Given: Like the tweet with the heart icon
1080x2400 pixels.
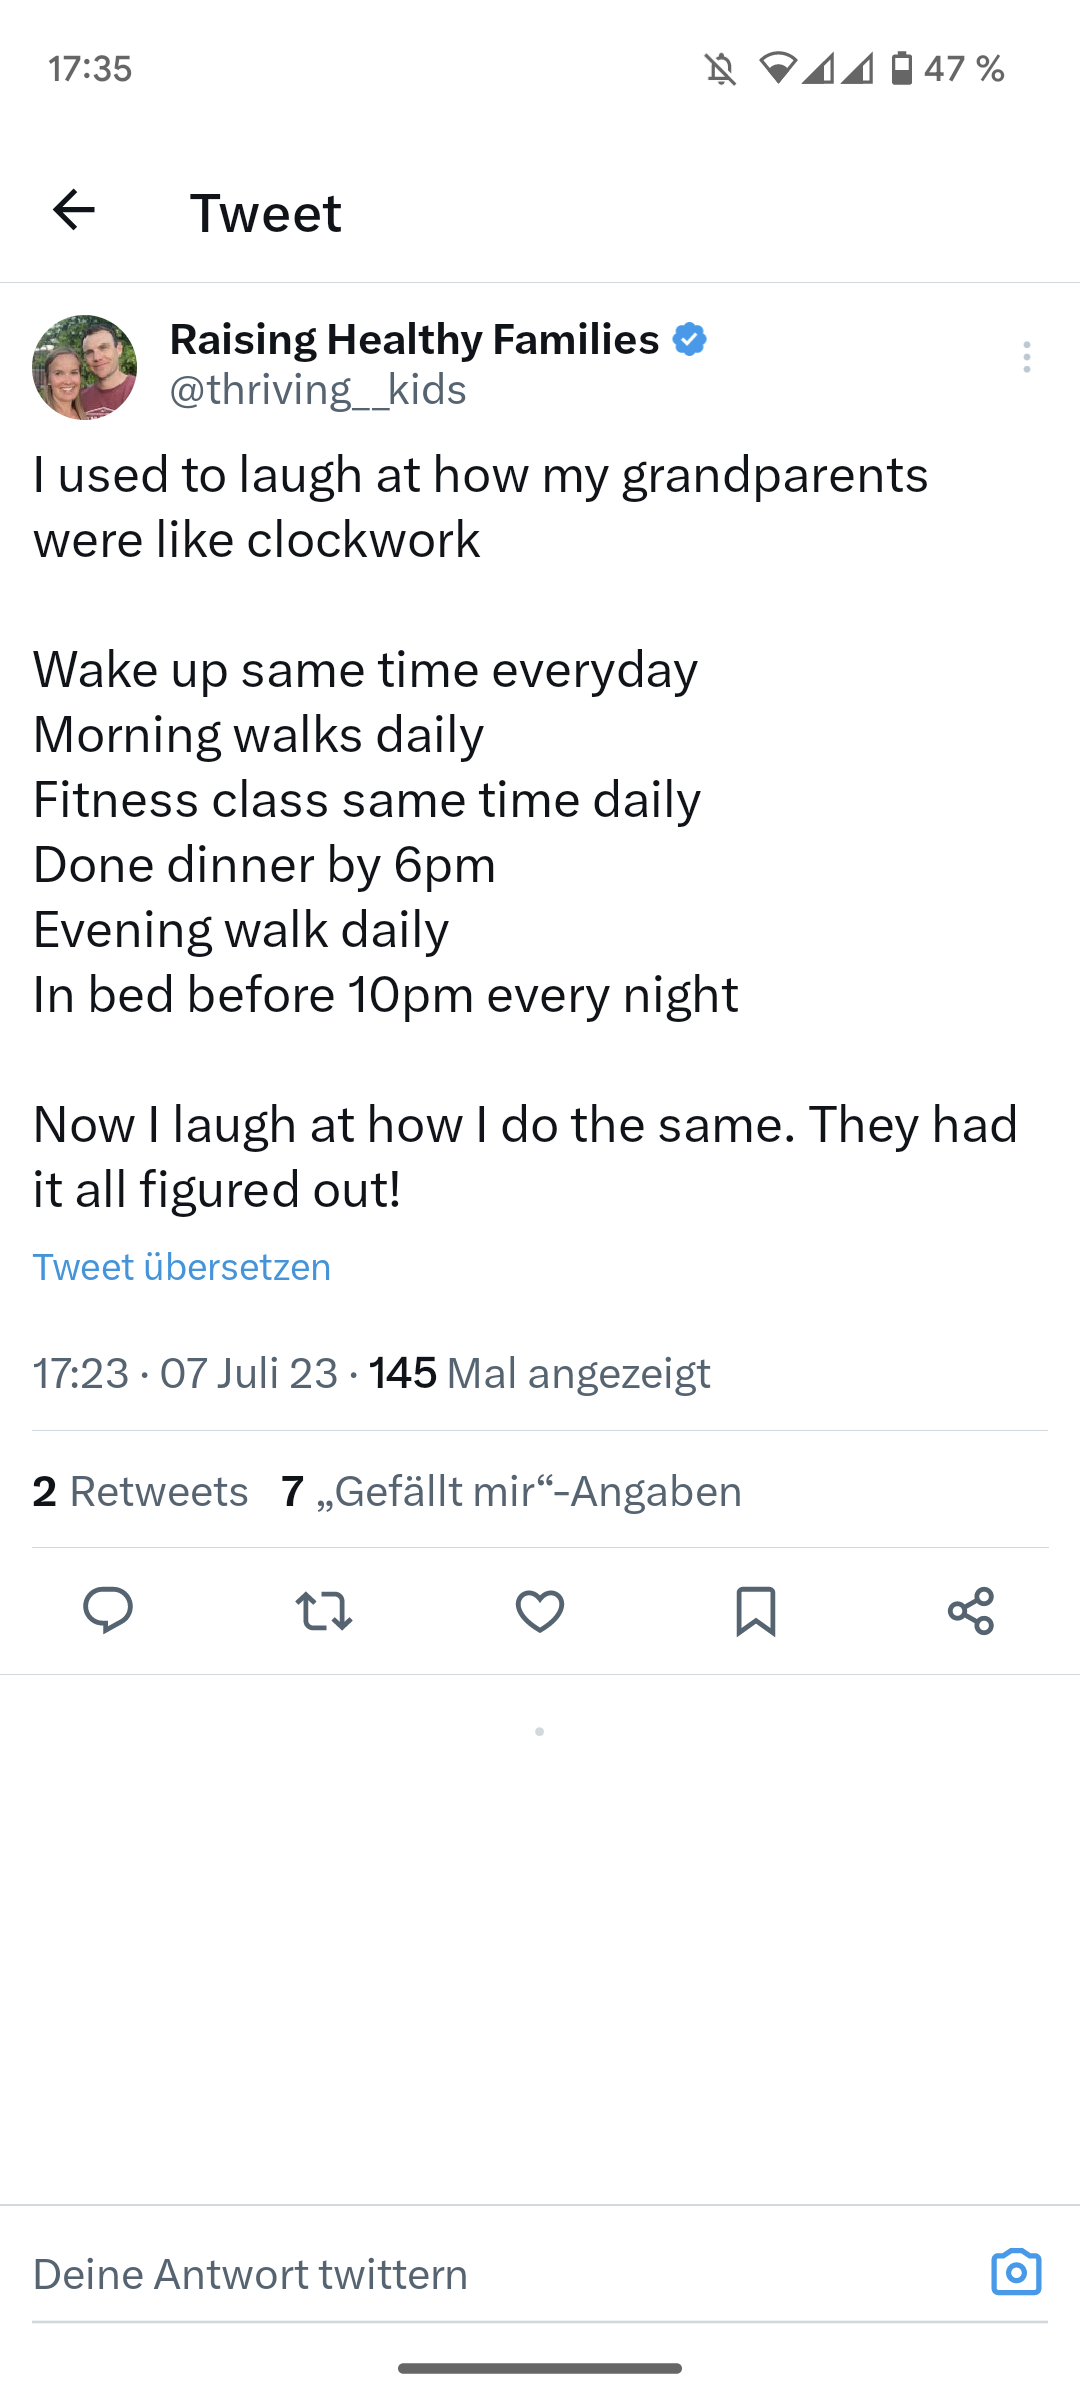Looking at the screenshot, I should coord(540,1610).
